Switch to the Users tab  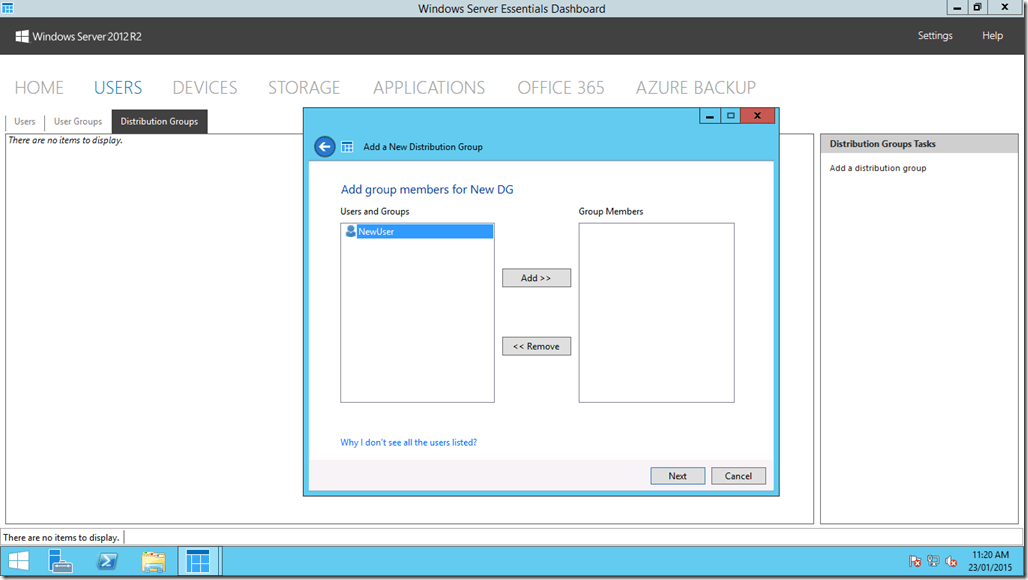(24, 121)
